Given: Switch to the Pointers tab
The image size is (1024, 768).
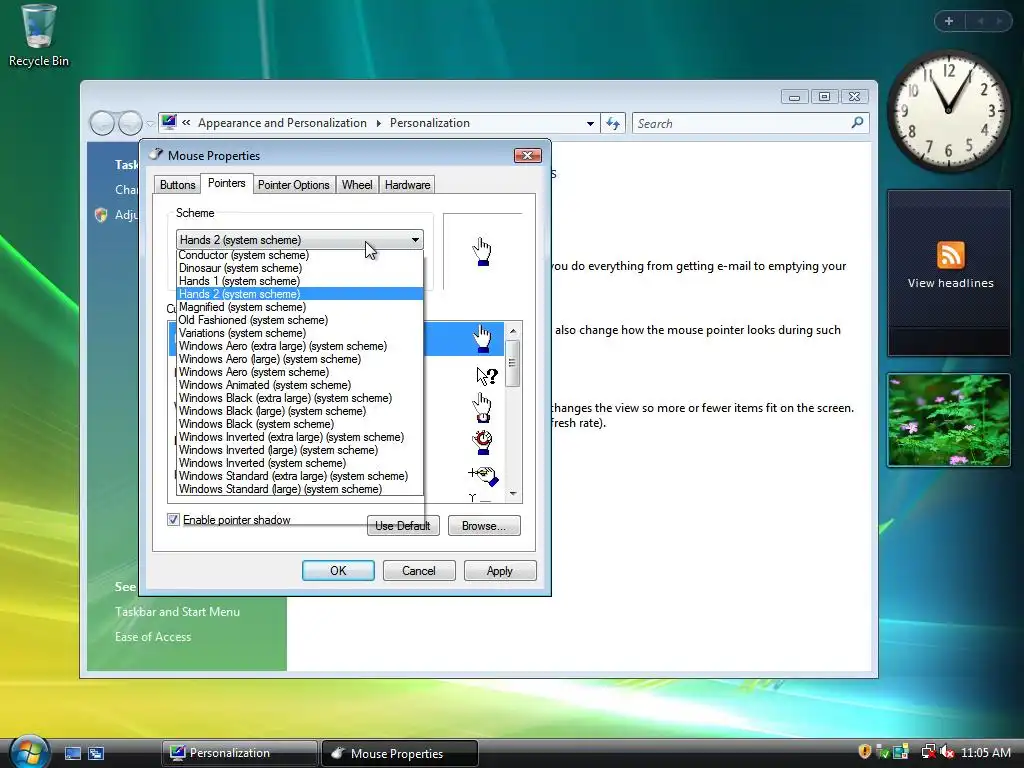Looking at the screenshot, I should pos(227,184).
